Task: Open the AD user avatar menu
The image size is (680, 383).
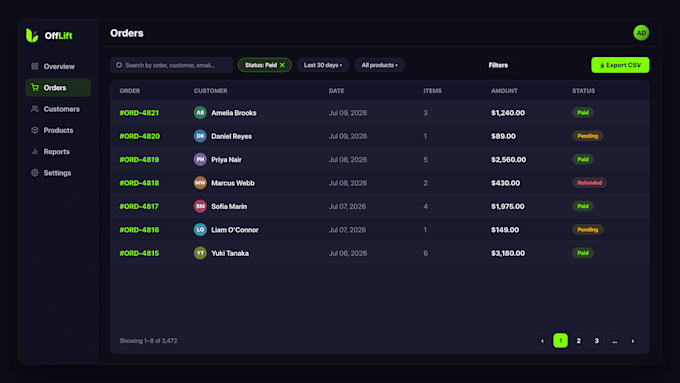Action: click(641, 33)
